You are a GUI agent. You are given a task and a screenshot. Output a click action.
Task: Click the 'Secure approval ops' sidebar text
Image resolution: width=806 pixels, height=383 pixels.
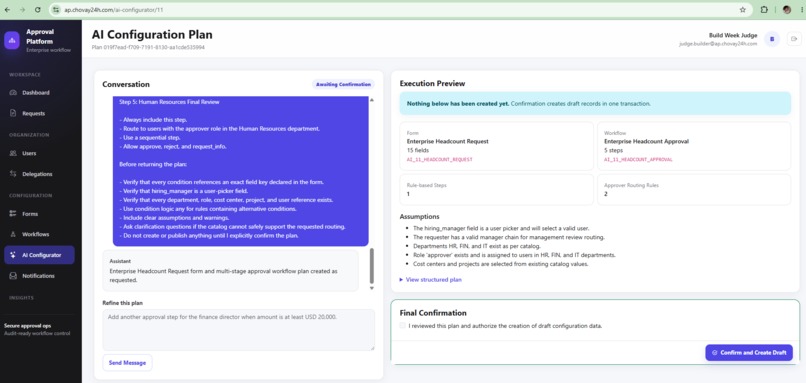(28, 325)
